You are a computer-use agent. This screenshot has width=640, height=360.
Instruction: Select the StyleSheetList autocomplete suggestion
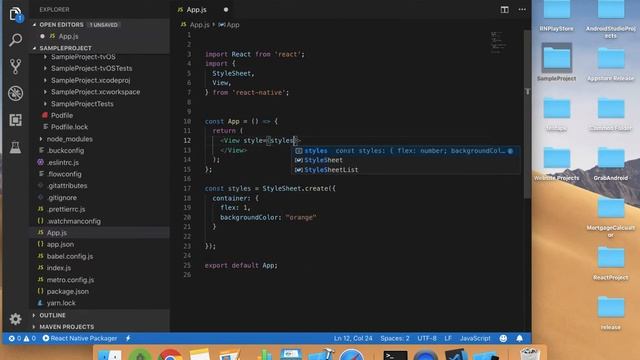click(406, 170)
